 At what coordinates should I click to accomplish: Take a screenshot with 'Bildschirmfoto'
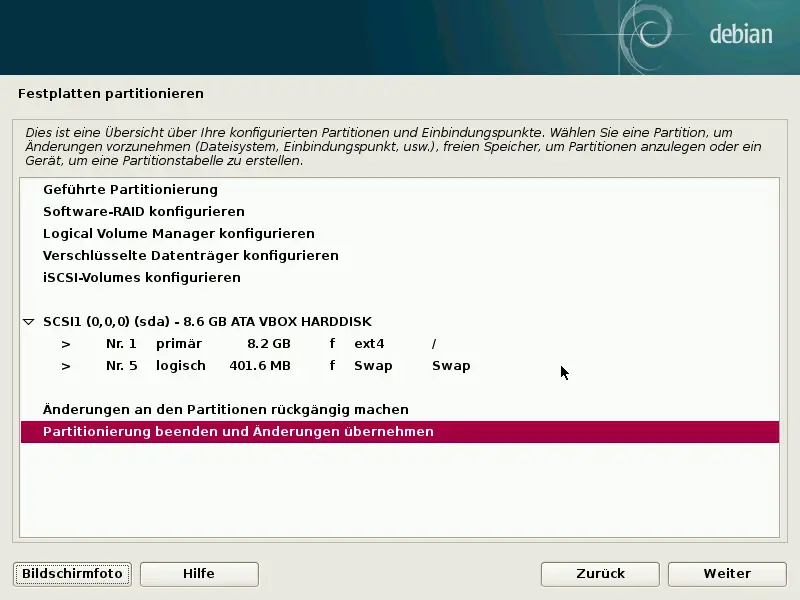point(71,574)
